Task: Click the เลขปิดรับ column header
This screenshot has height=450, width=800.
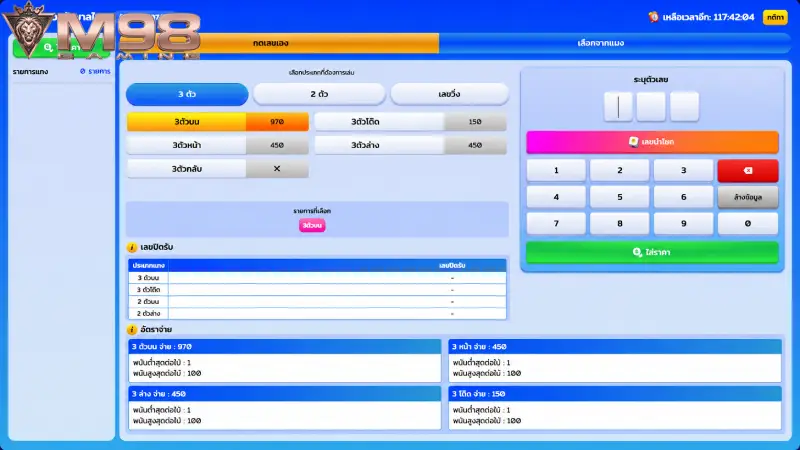Action: click(452, 266)
